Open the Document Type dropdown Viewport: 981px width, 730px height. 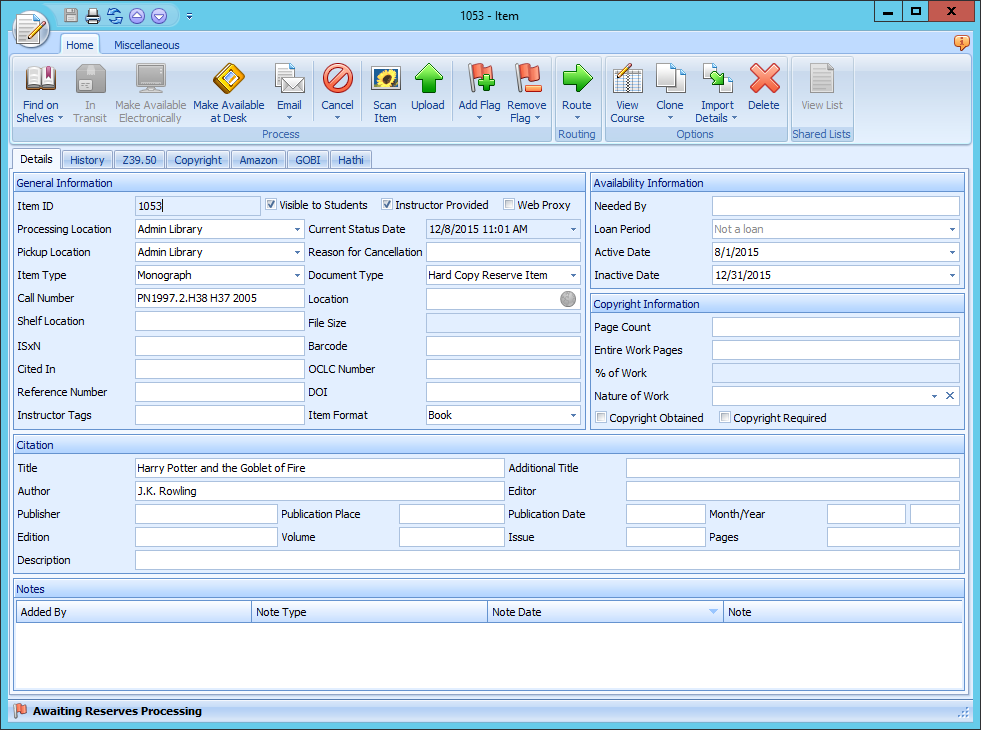[572, 274]
